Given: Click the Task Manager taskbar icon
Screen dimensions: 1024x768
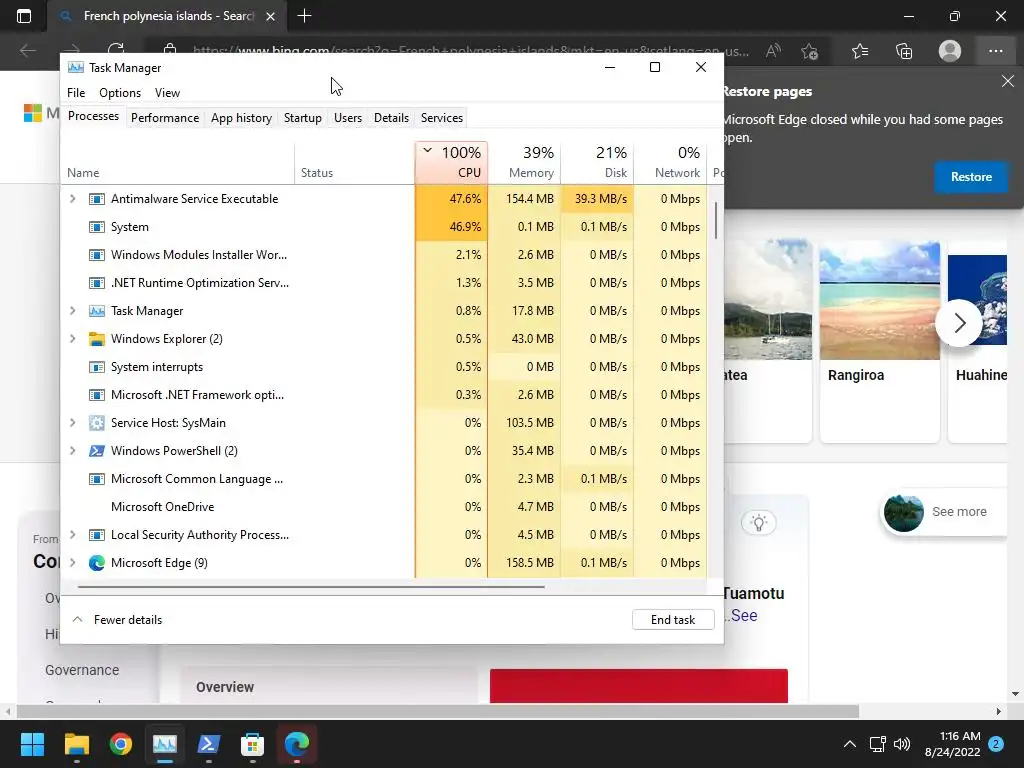Looking at the screenshot, I should click(x=165, y=744).
